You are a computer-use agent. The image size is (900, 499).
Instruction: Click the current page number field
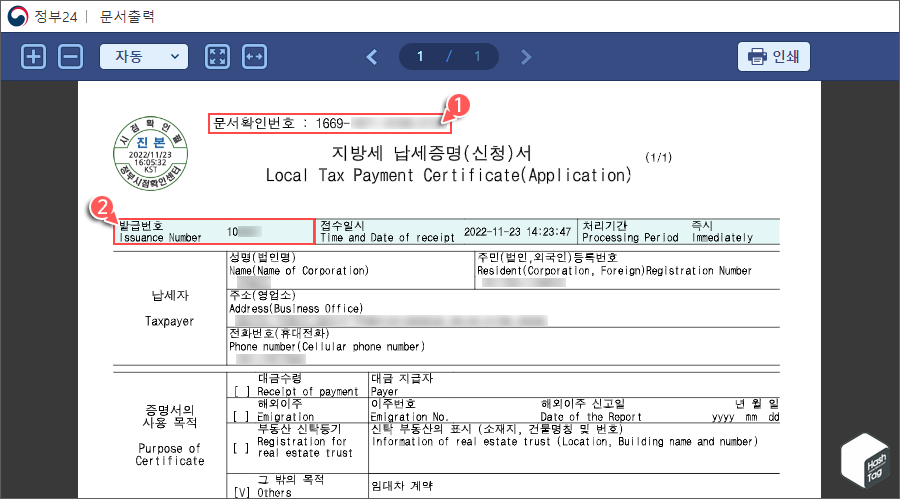(420, 56)
